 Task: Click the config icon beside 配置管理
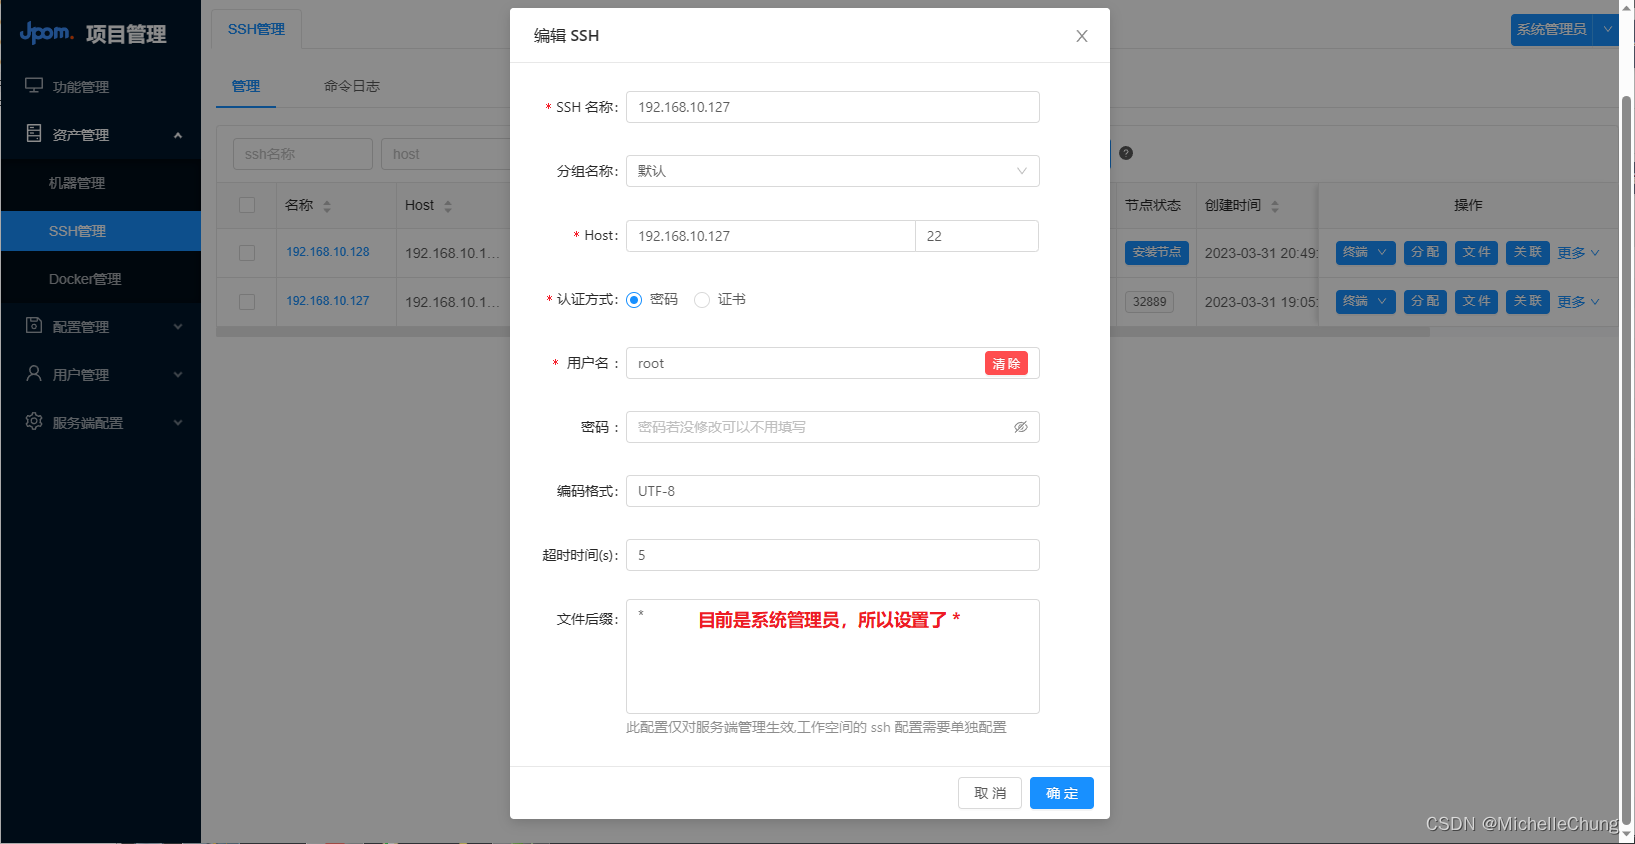pyautogui.click(x=34, y=325)
